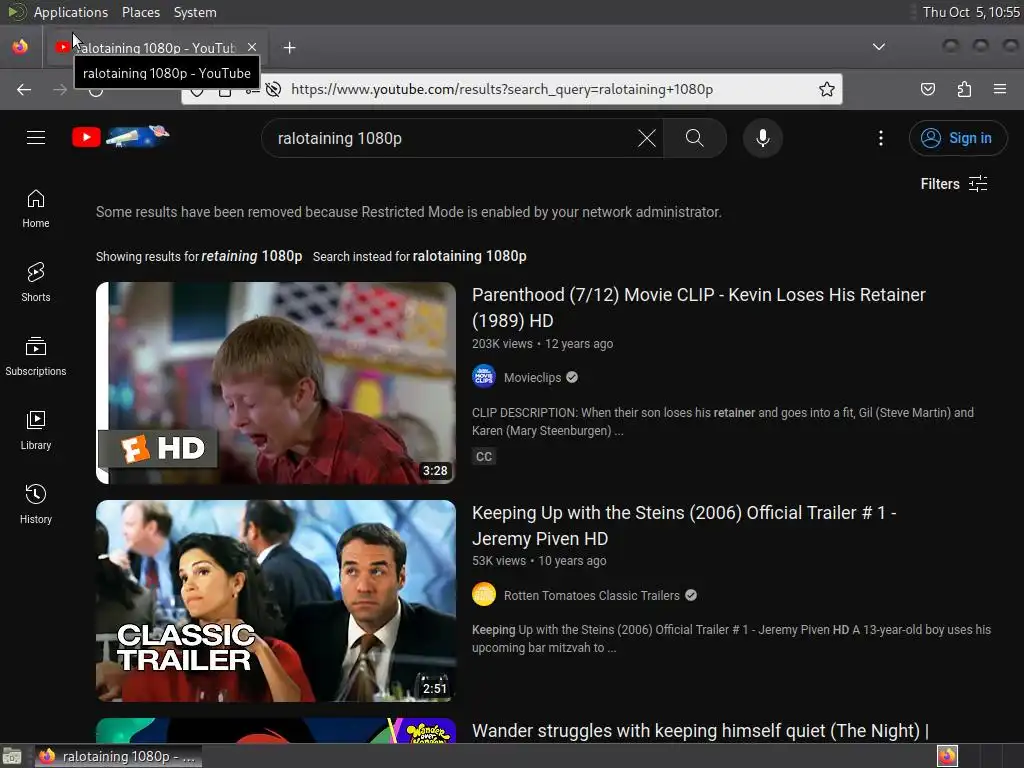Open Movieclips channel avatar
Screen dimensions: 1024x768
(484, 377)
